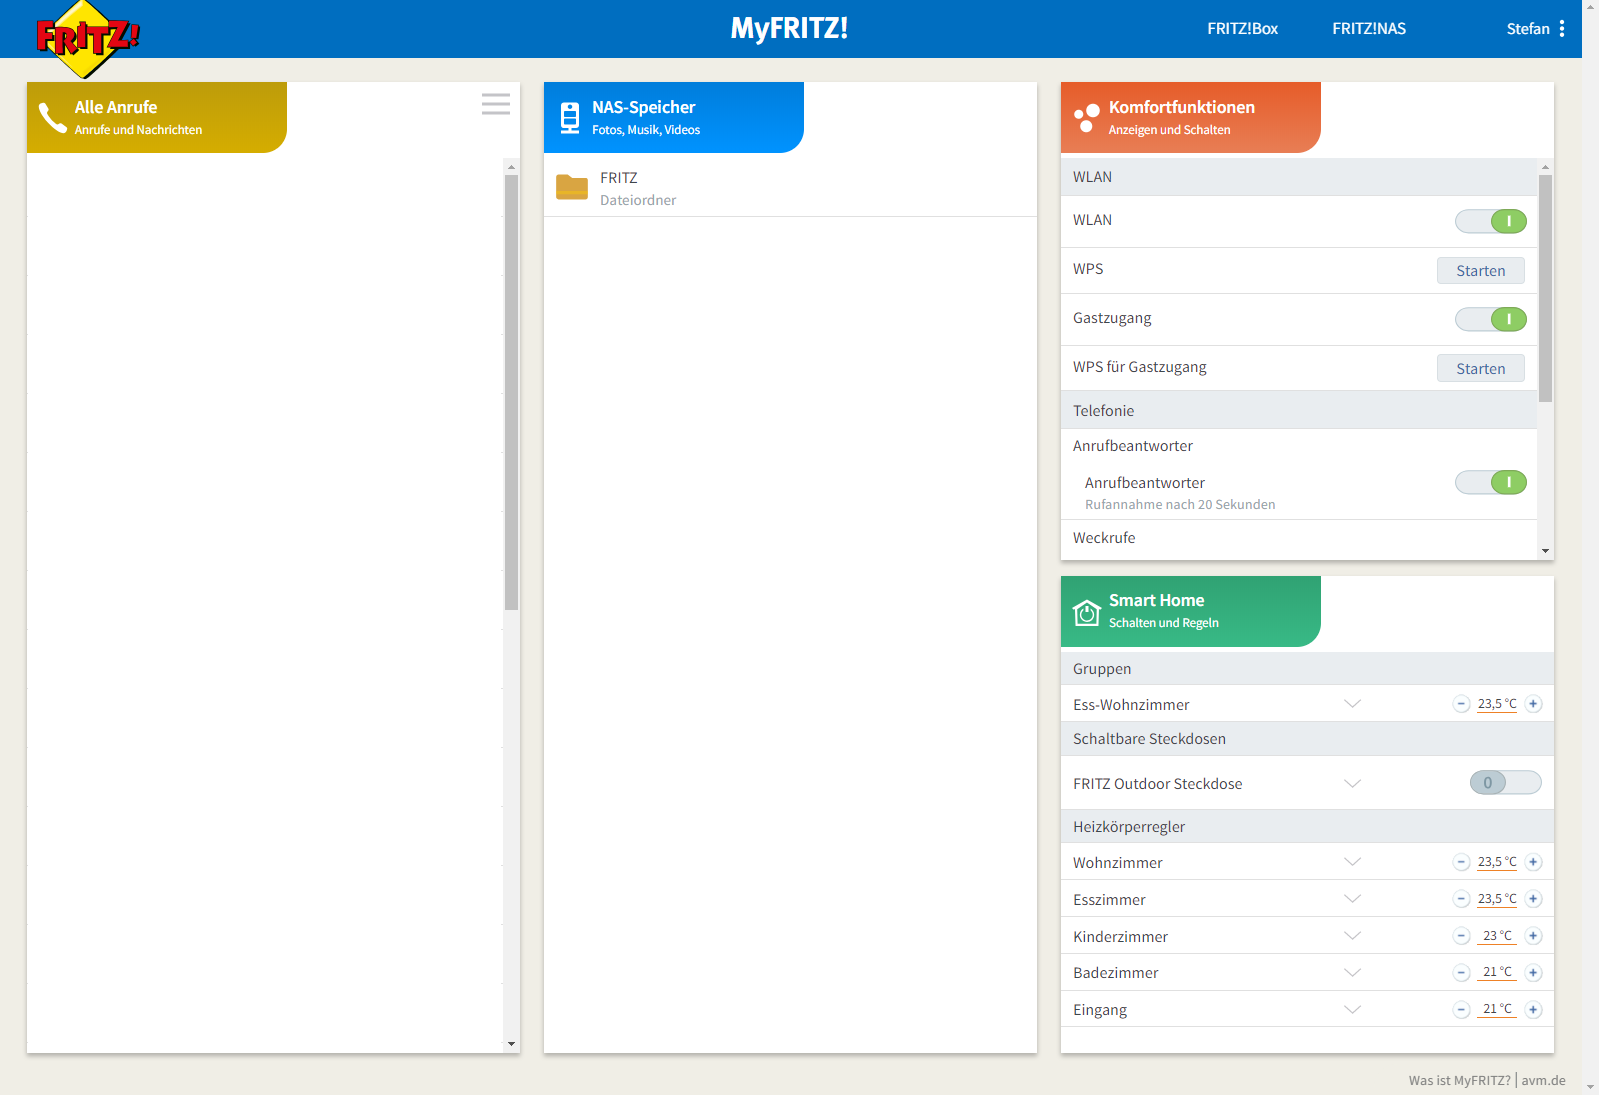This screenshot has width=1600, height=1095.
Task: Expand Esszimmer radiator details
Action: tap(1353, 899)
